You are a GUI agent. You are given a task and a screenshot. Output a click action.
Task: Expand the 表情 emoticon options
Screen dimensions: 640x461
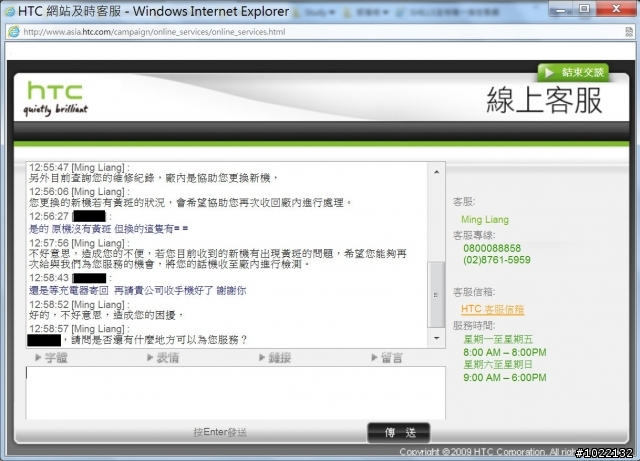163,358
